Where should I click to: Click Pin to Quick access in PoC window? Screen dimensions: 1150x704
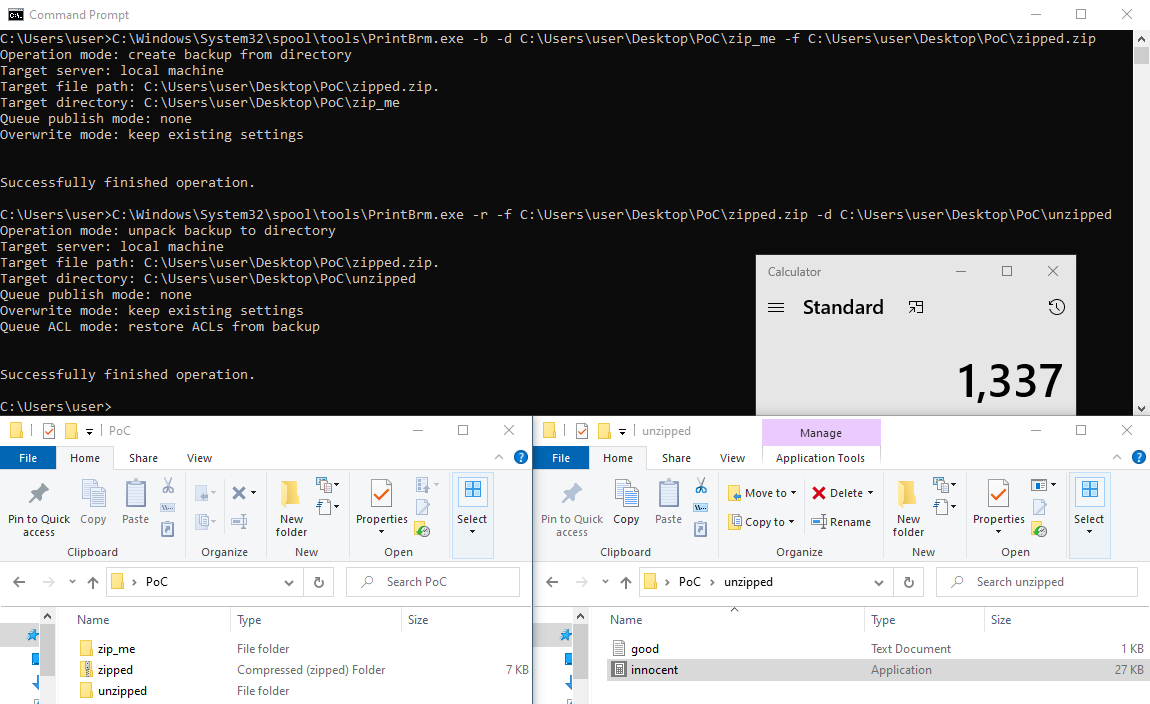point(39,505)
